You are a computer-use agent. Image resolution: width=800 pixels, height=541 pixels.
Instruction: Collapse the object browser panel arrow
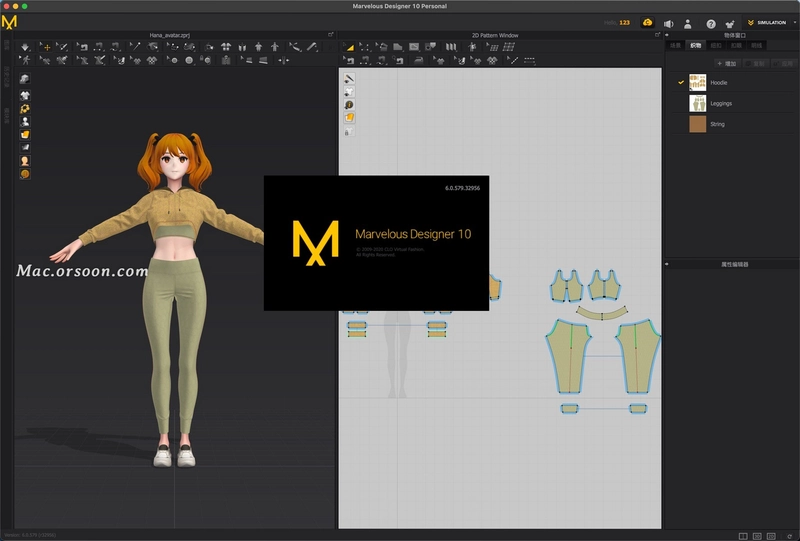[x=667, y=35]
